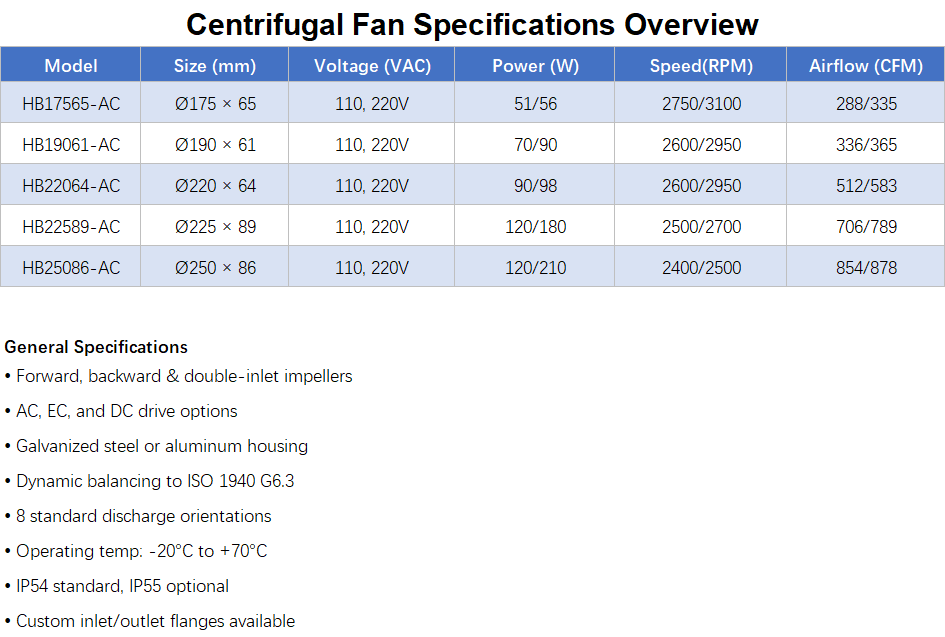Click the HB17565-AC model cell
Viewport: 945px width, 637px height.
click(71, 103)
